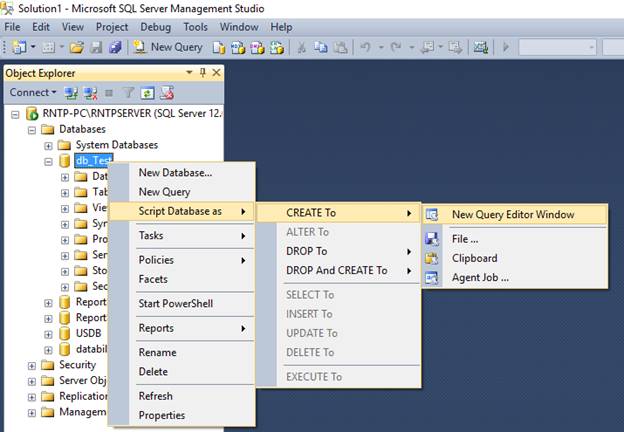The width and height of the screenshot is (624, 432).
Task: Click the Cut scissors icon
Action: pyautogui.click(x=302, y=48)
